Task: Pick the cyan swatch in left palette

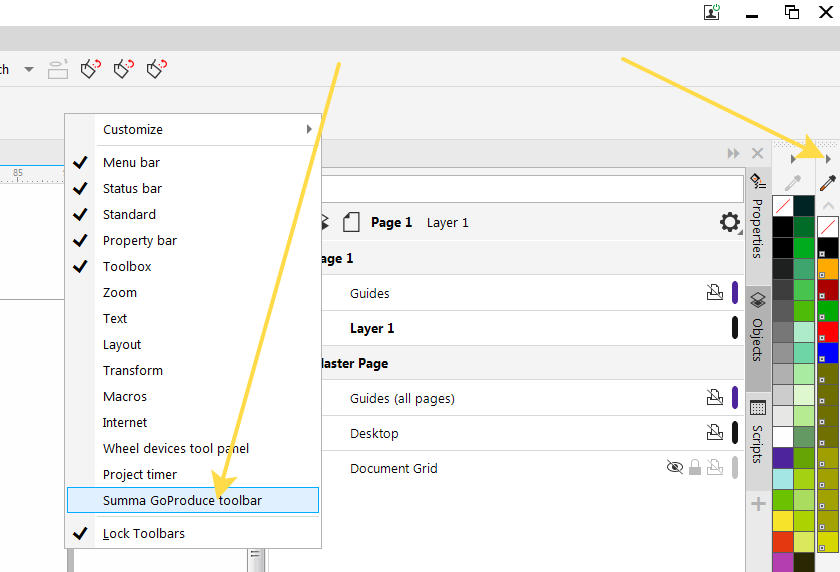Action: coord(783,479)
